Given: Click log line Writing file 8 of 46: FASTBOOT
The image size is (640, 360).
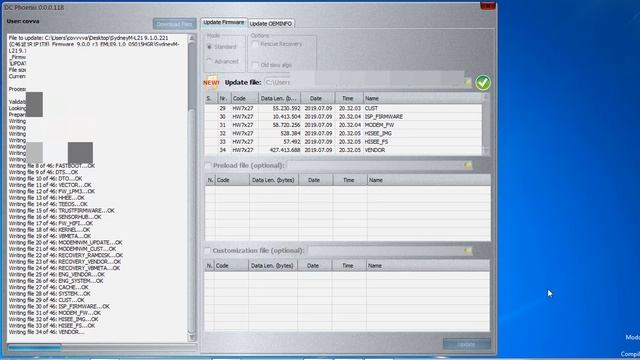Looking at the screenshot, I should coord(52,166).
